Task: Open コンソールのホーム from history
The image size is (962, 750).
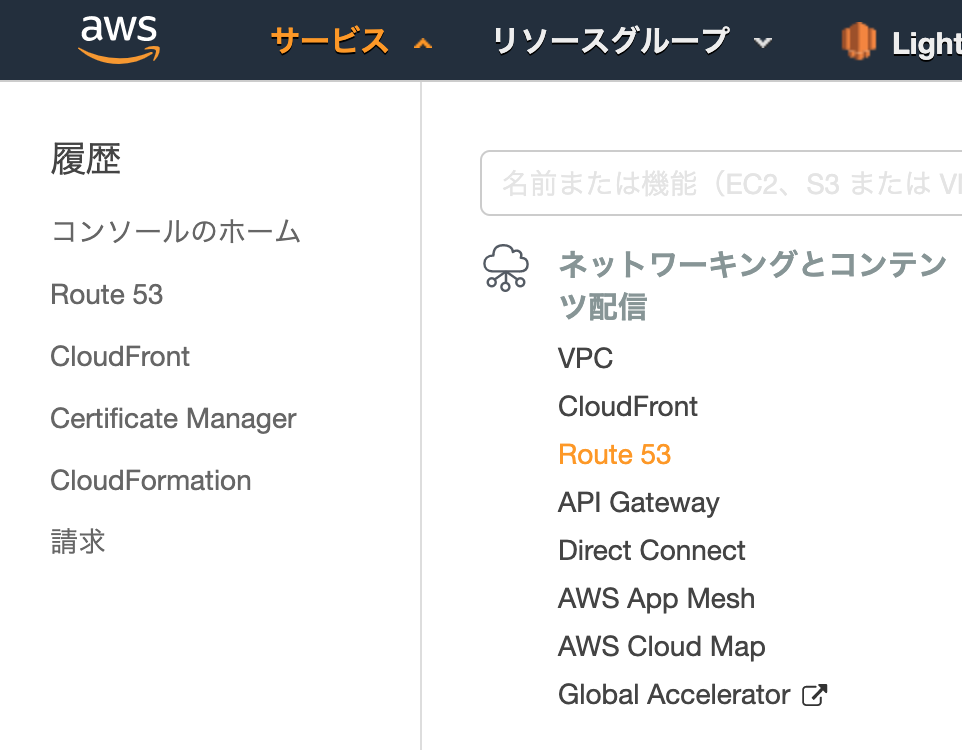Action: [x=176, y=232]
